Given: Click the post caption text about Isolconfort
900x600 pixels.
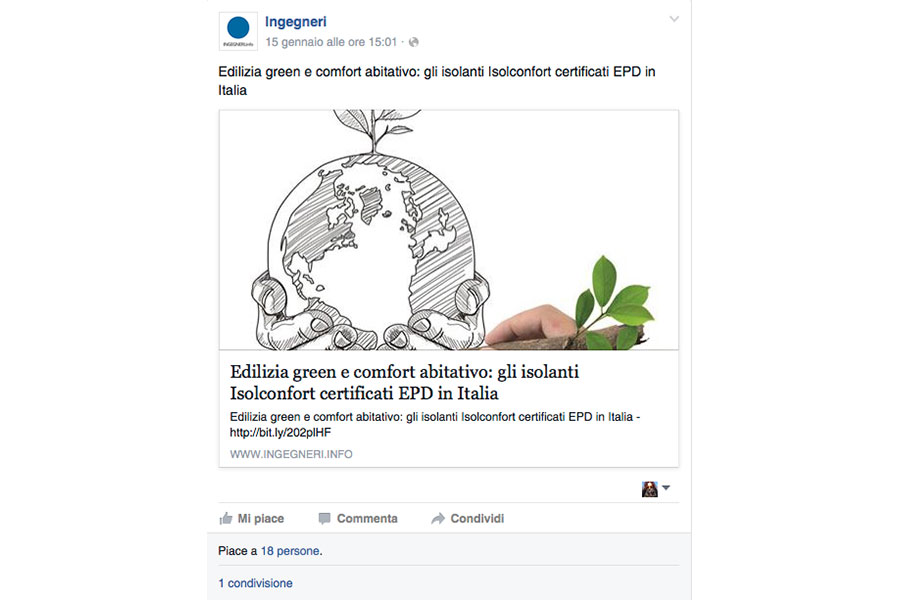Looking at the screenshot, I should [x=436, y=81].
